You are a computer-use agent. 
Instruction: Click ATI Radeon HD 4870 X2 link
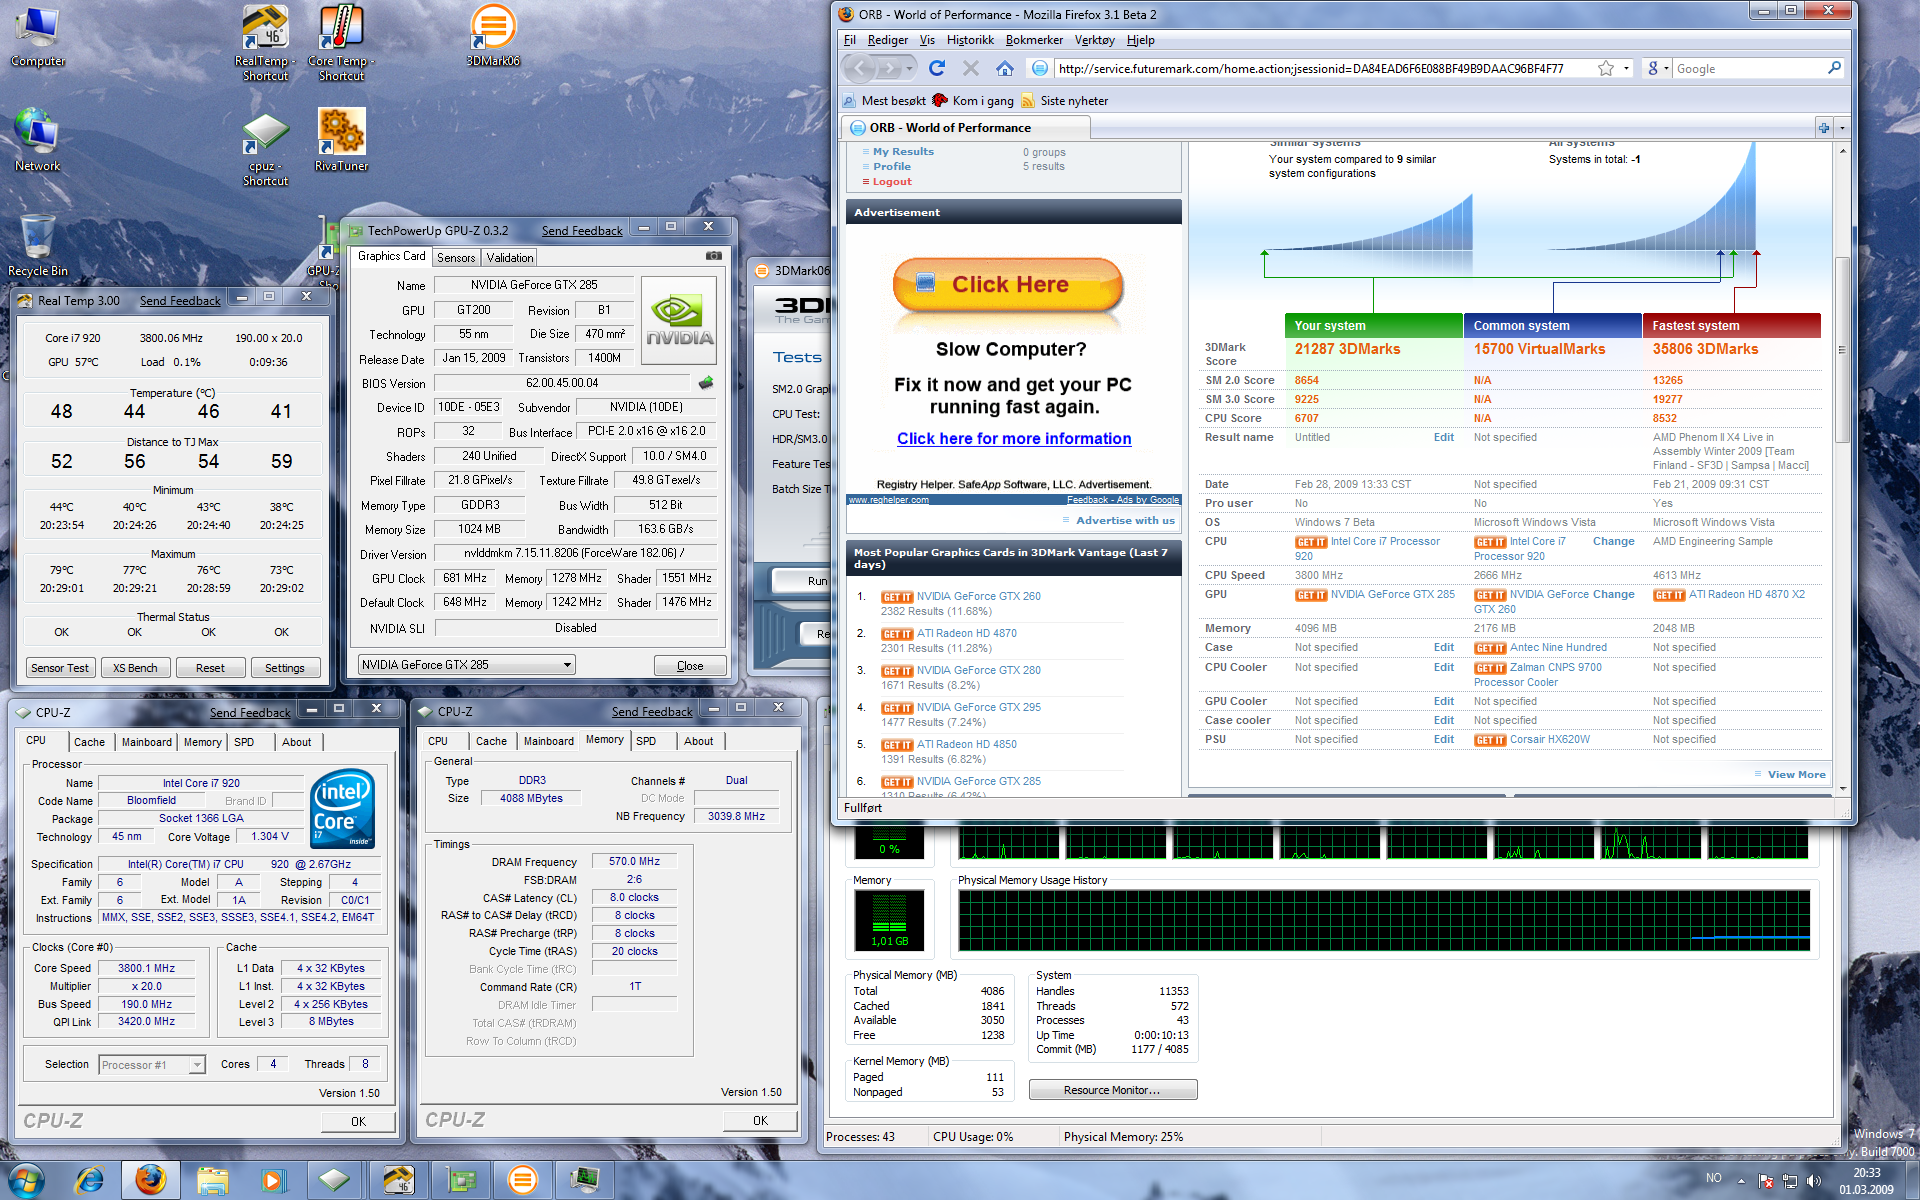(x=1746, y=594)
